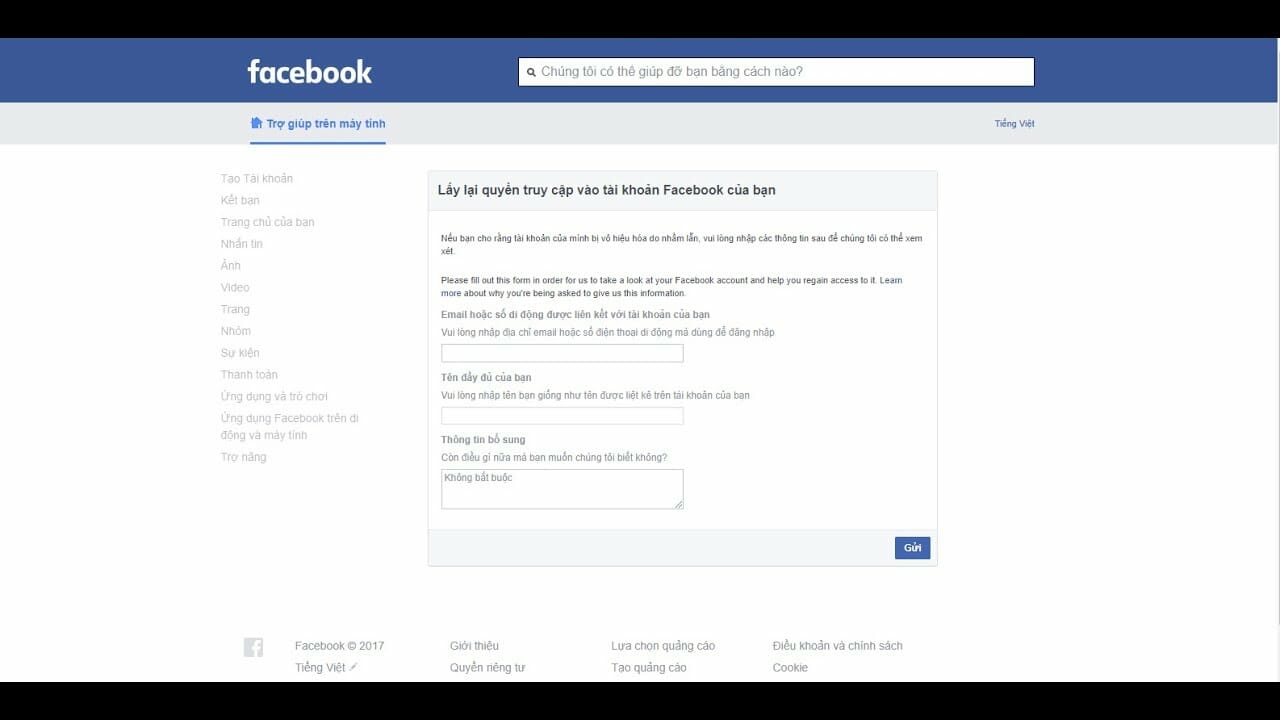Screen dimensions: 1280x720
Task: Submit the form with the Gửi button
Action: click(x=912, y=548)
